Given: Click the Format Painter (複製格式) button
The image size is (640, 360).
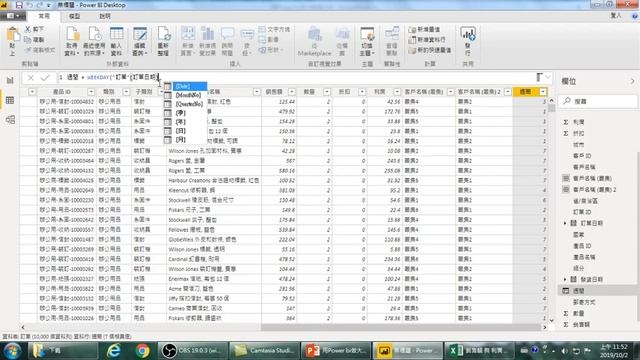Looking at the screenshot, I should [x=40, y=50].
